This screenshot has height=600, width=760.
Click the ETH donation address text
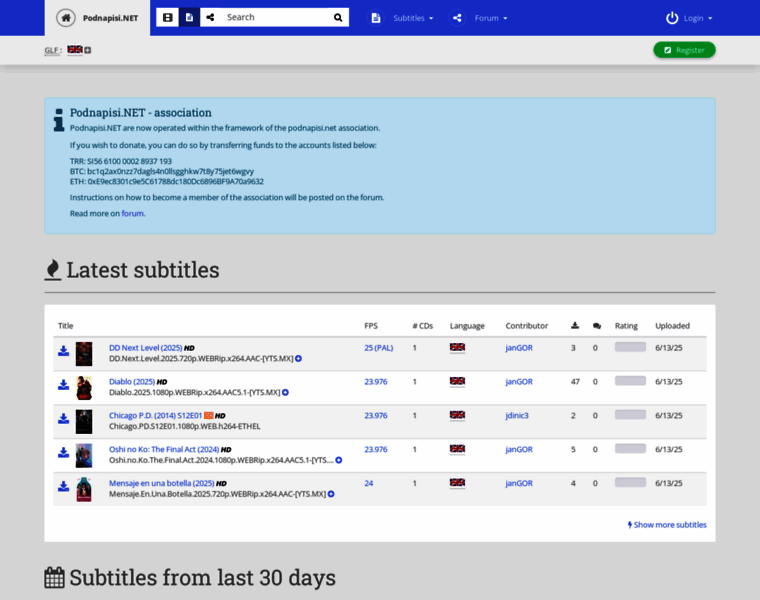tap(167, 182)
